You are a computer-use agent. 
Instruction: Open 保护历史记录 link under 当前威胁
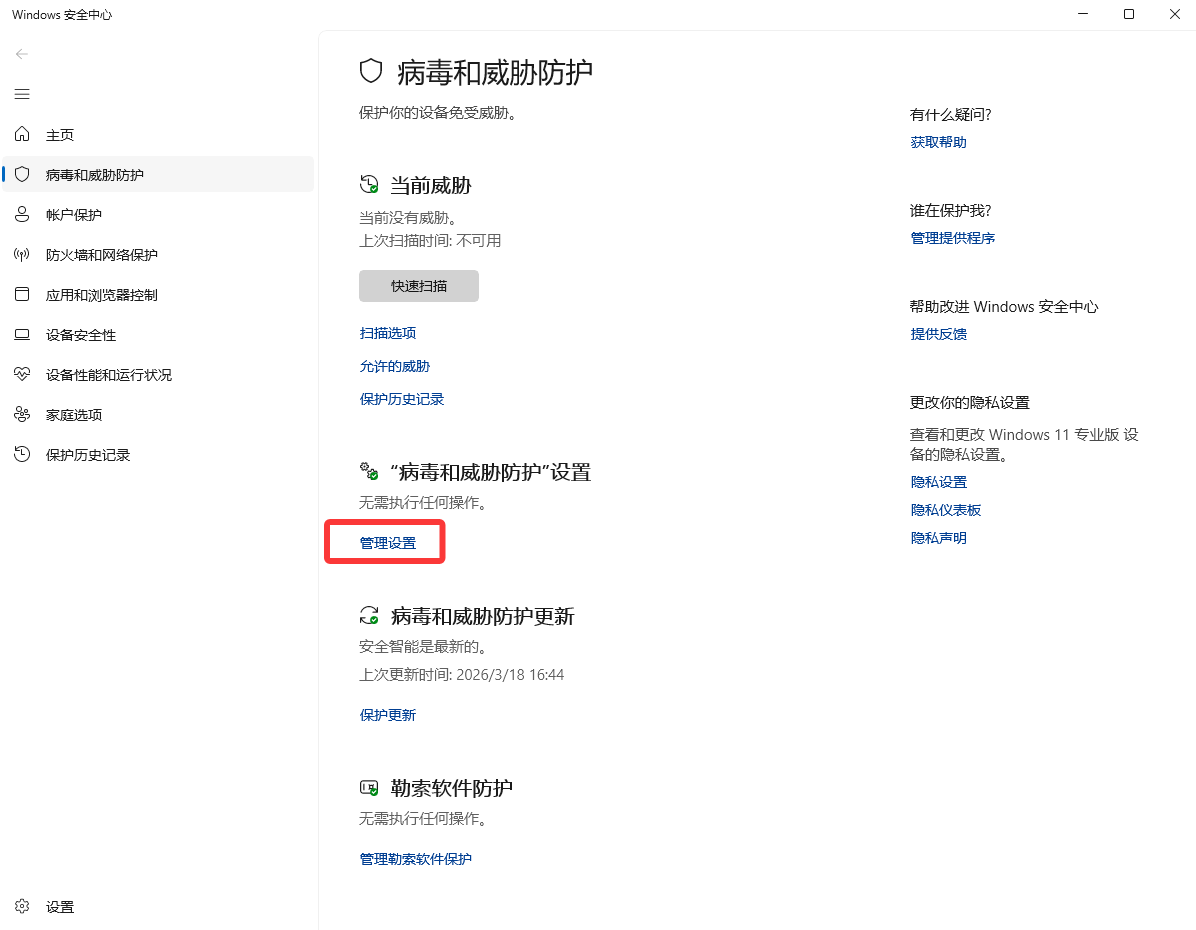[x=402, y=399]
